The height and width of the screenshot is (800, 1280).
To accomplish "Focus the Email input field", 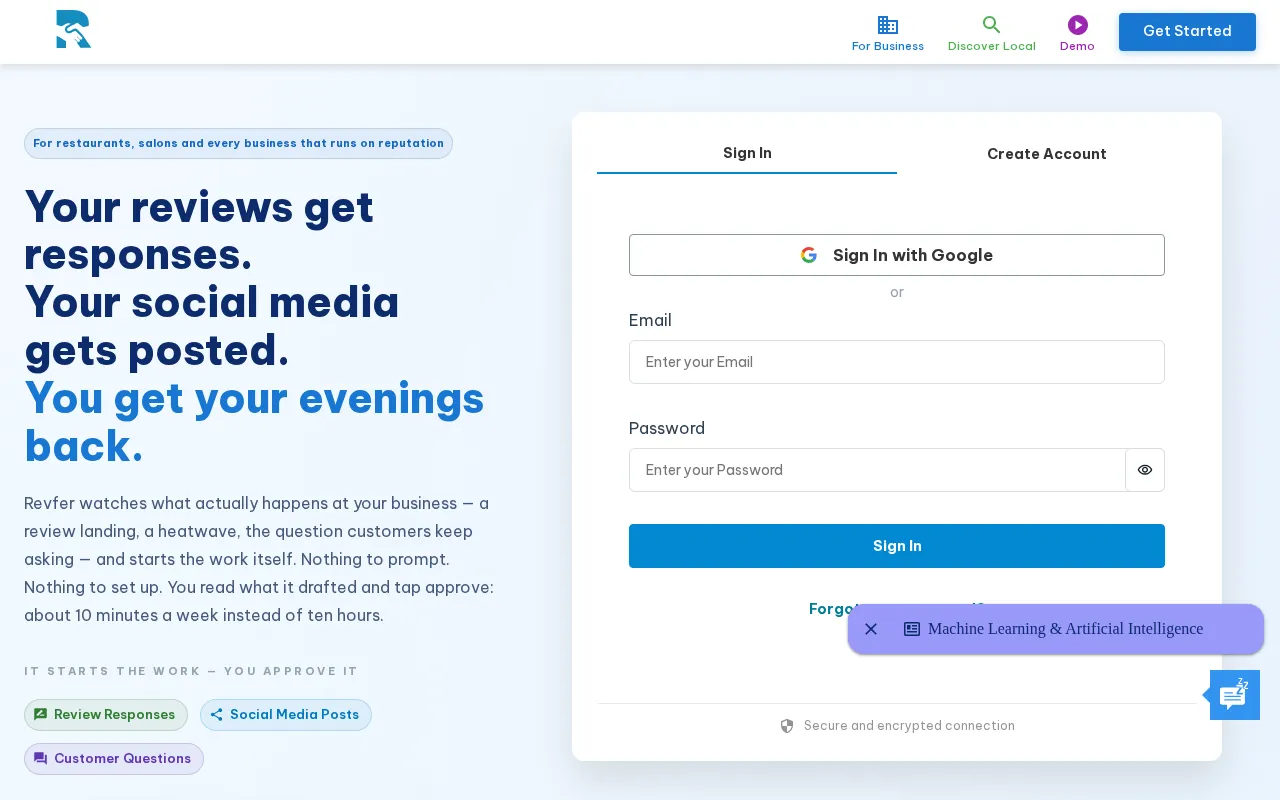I will click(x=897, y=362).
